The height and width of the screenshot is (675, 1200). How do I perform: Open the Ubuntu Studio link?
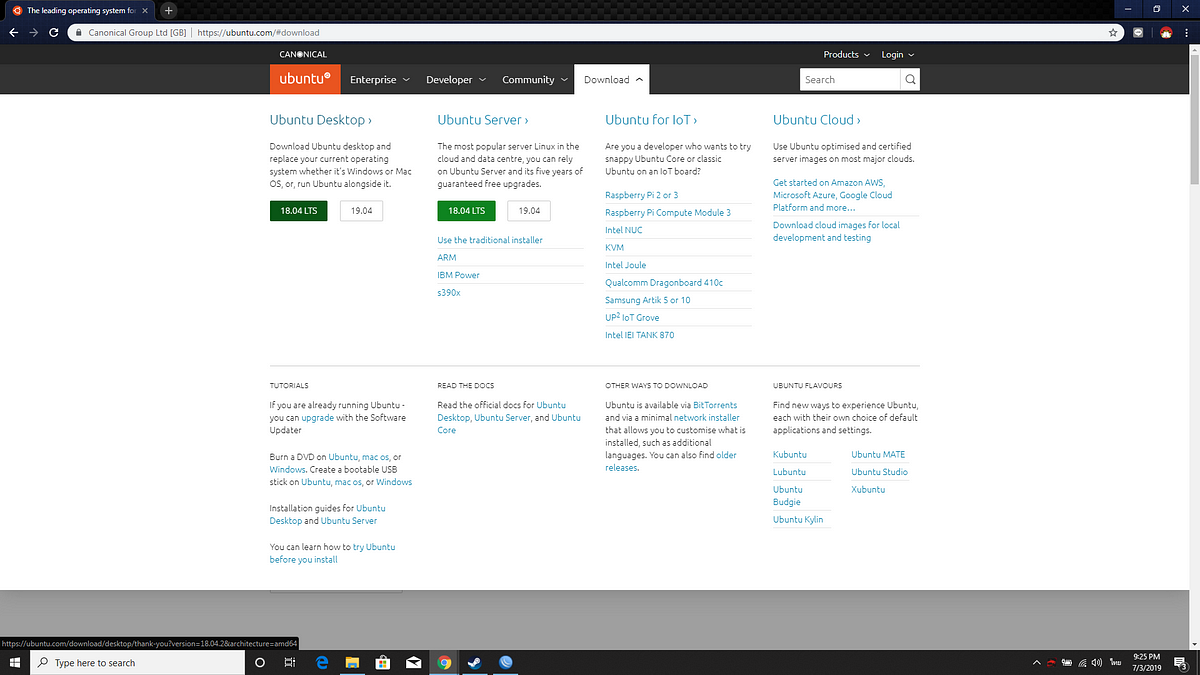coord(879,472)
